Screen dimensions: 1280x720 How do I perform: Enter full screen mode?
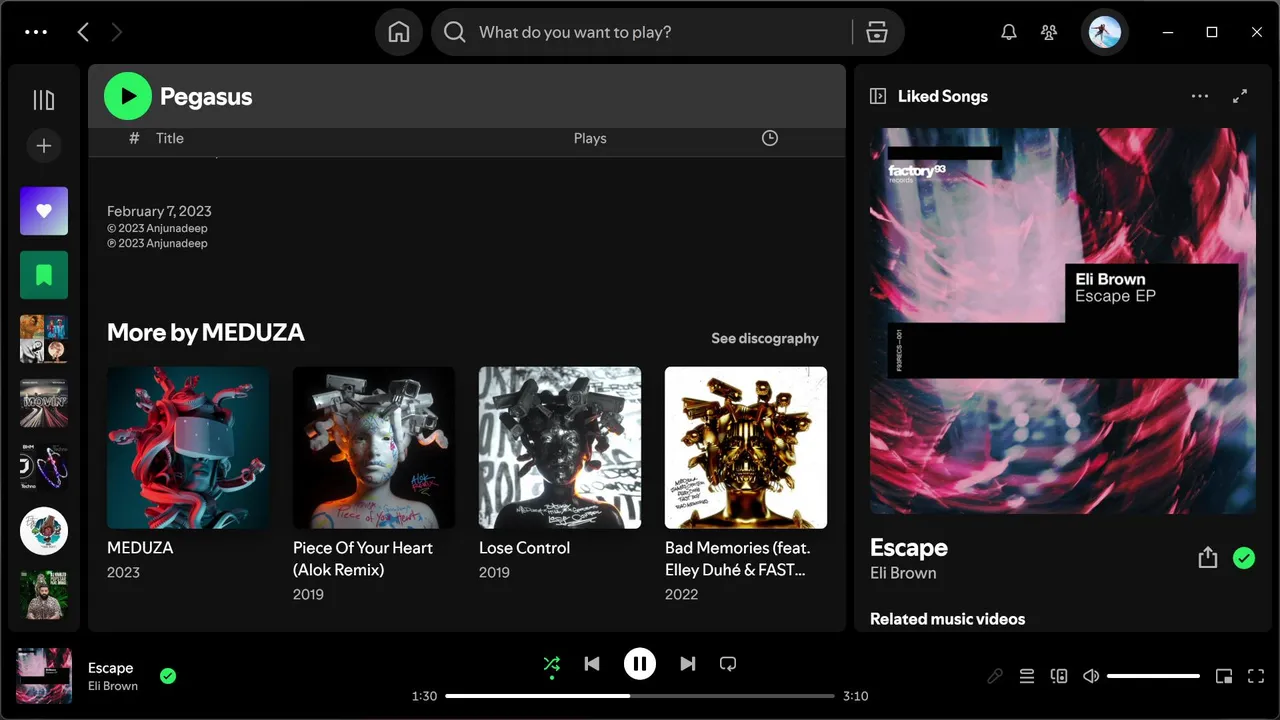coord(1256,676)
